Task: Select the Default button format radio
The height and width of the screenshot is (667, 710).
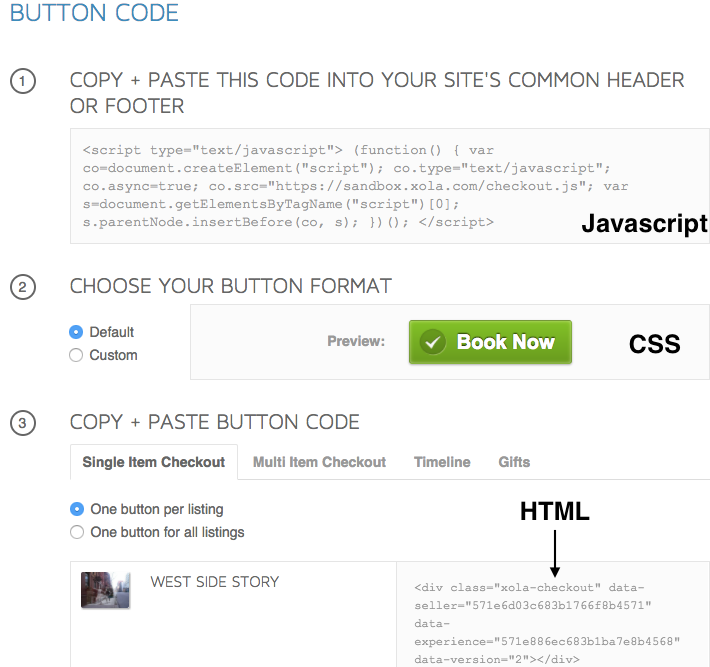Action: tap(76, 332)
